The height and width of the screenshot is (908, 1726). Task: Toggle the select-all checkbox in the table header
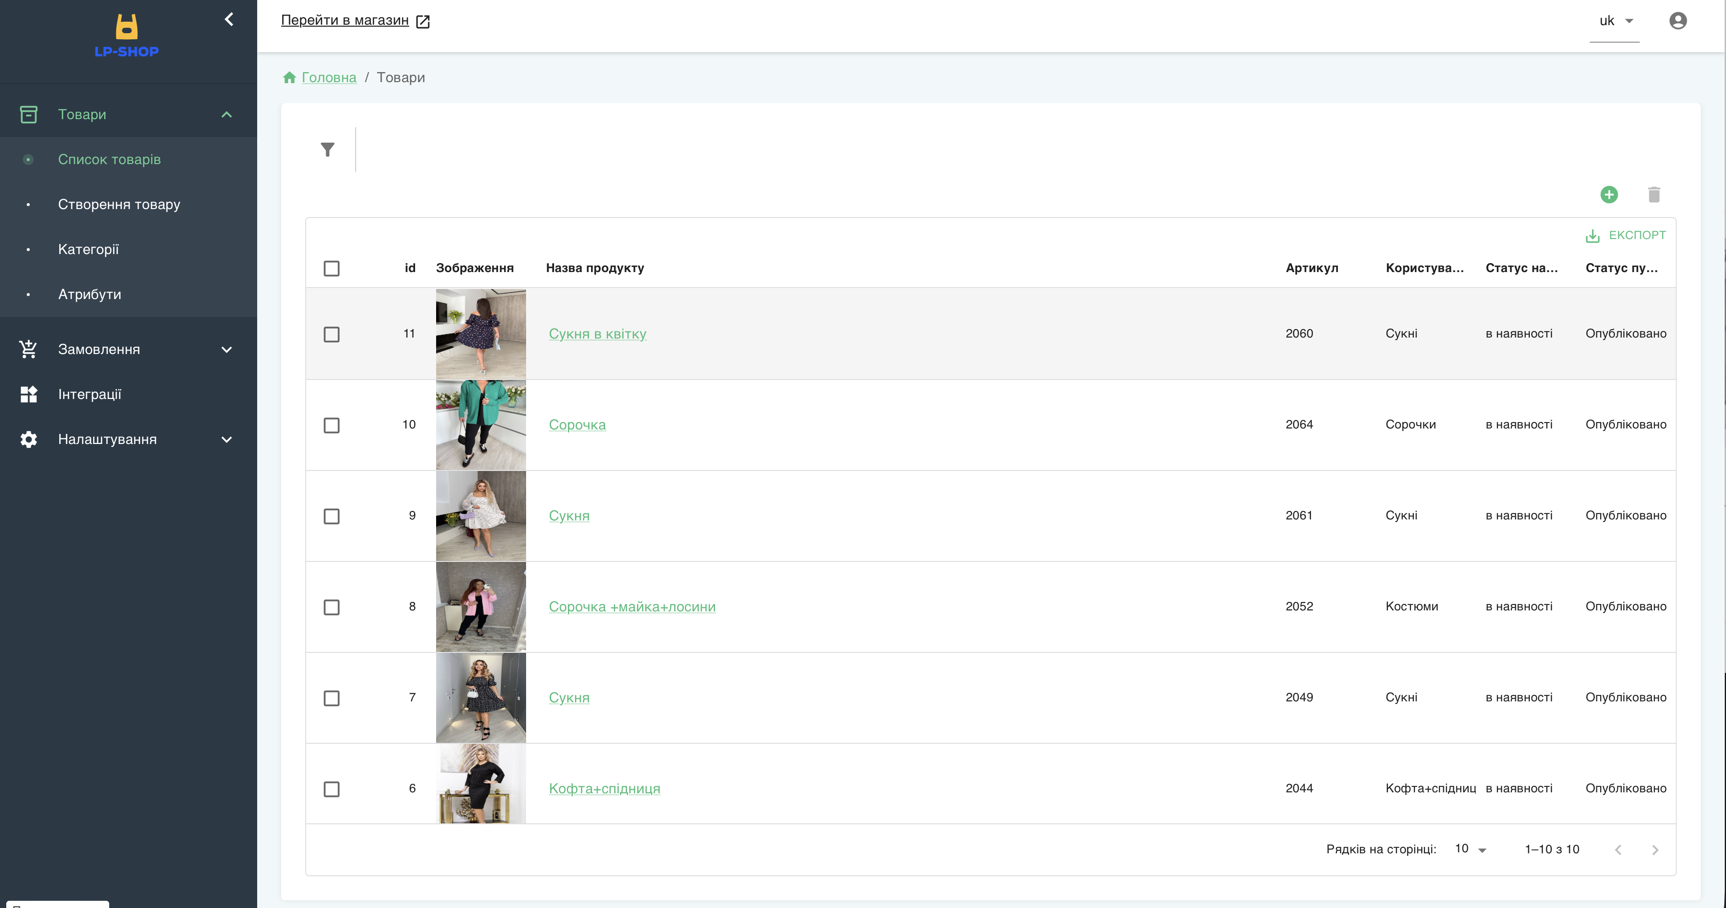[332, 268]
